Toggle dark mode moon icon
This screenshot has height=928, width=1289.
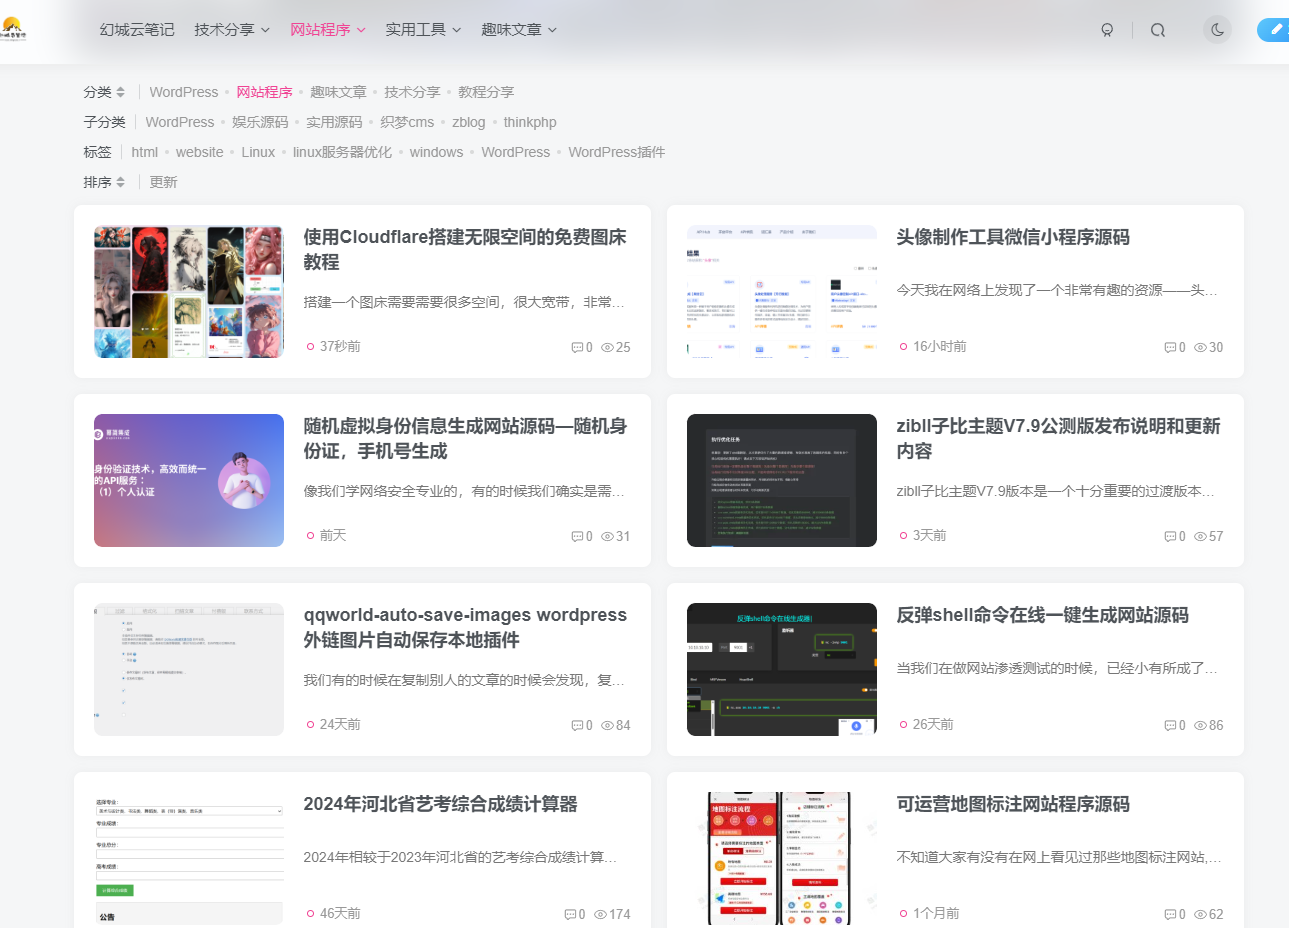click(1217, 30)
